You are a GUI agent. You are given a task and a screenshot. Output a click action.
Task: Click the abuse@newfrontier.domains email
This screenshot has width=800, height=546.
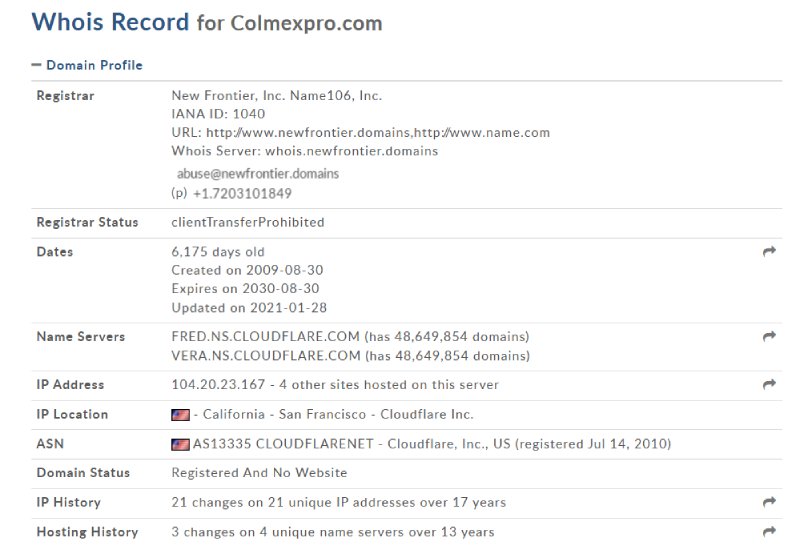(x=258, y=174)
